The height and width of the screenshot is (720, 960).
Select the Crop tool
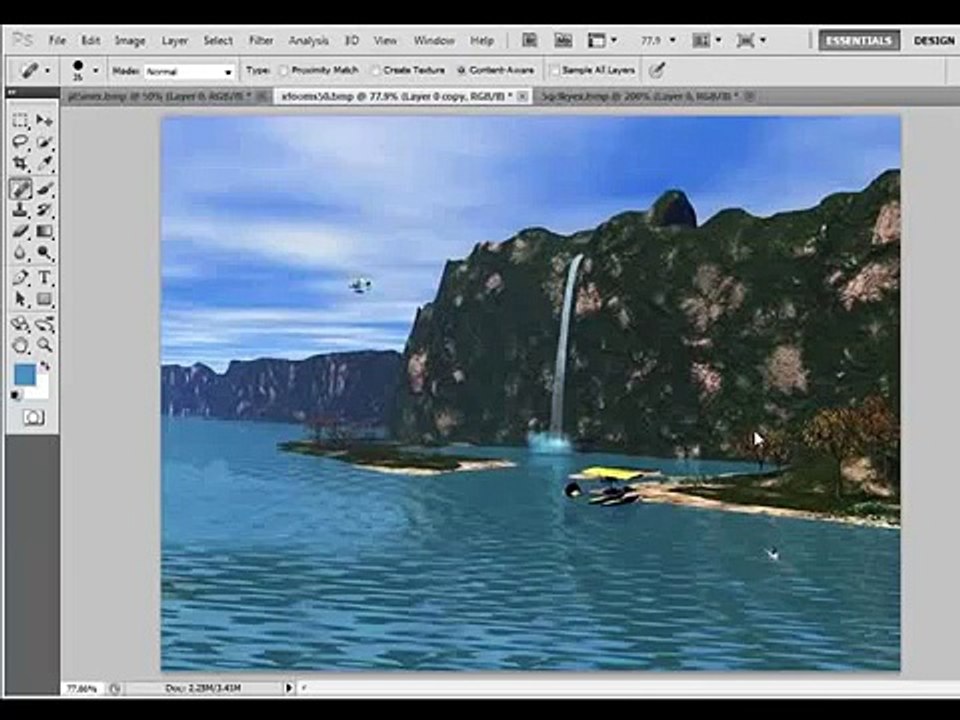pyautogui.click(x=20, y=163)
